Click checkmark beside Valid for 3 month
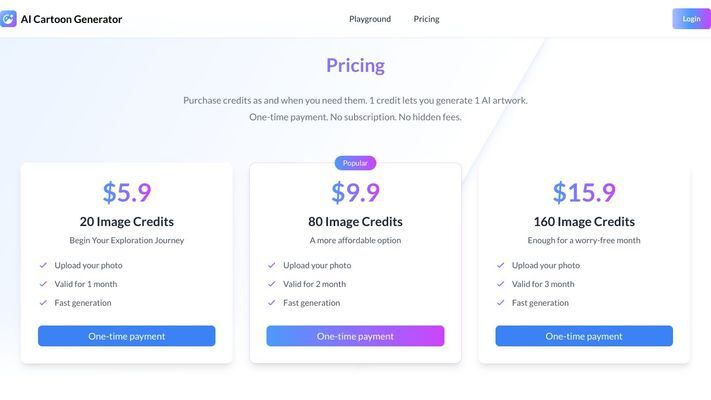The height and width of the screenshot is (400, 711). point(501,284)
